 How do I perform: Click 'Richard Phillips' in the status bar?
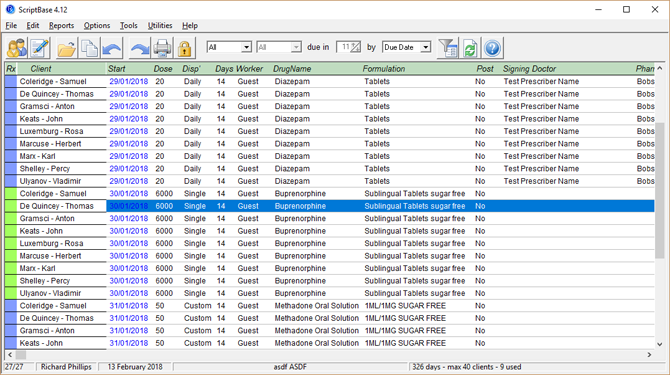click(x=66, y=367)
